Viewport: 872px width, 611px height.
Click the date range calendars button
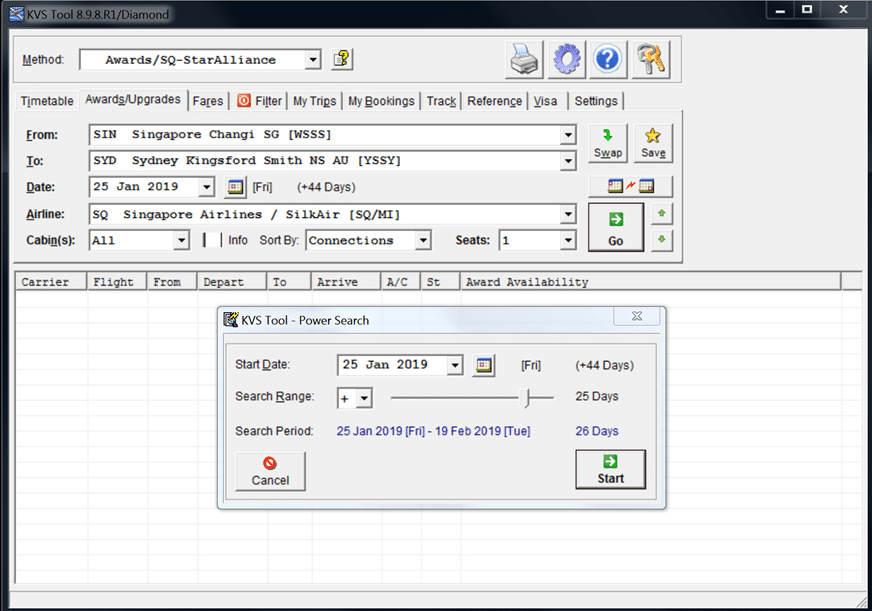click(x=631, y=186)
